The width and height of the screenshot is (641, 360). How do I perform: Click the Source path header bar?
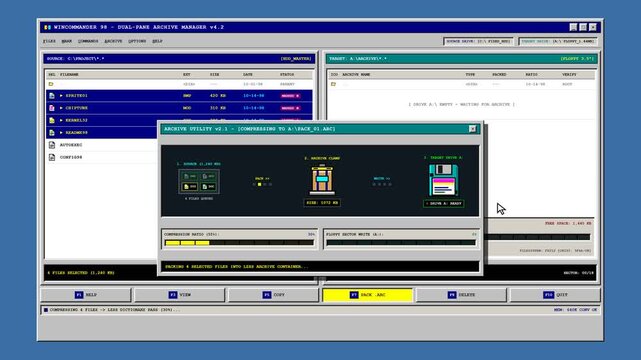tap(179, 58)
